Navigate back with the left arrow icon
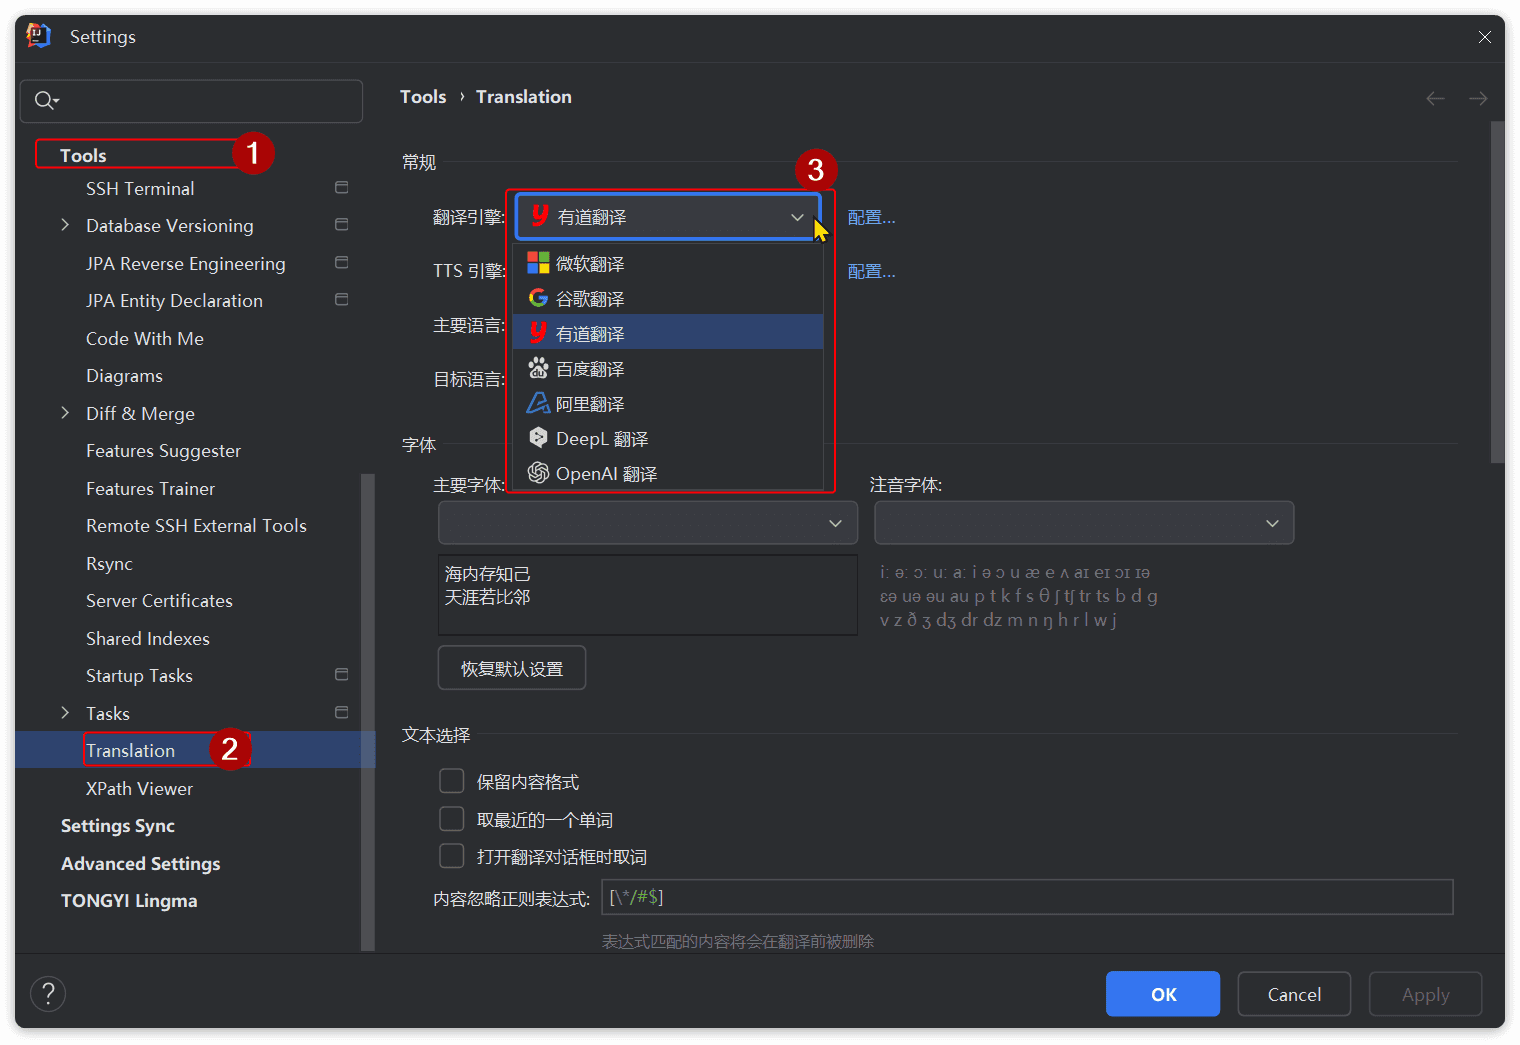 pyautogui.click(x=1435, y=98)
